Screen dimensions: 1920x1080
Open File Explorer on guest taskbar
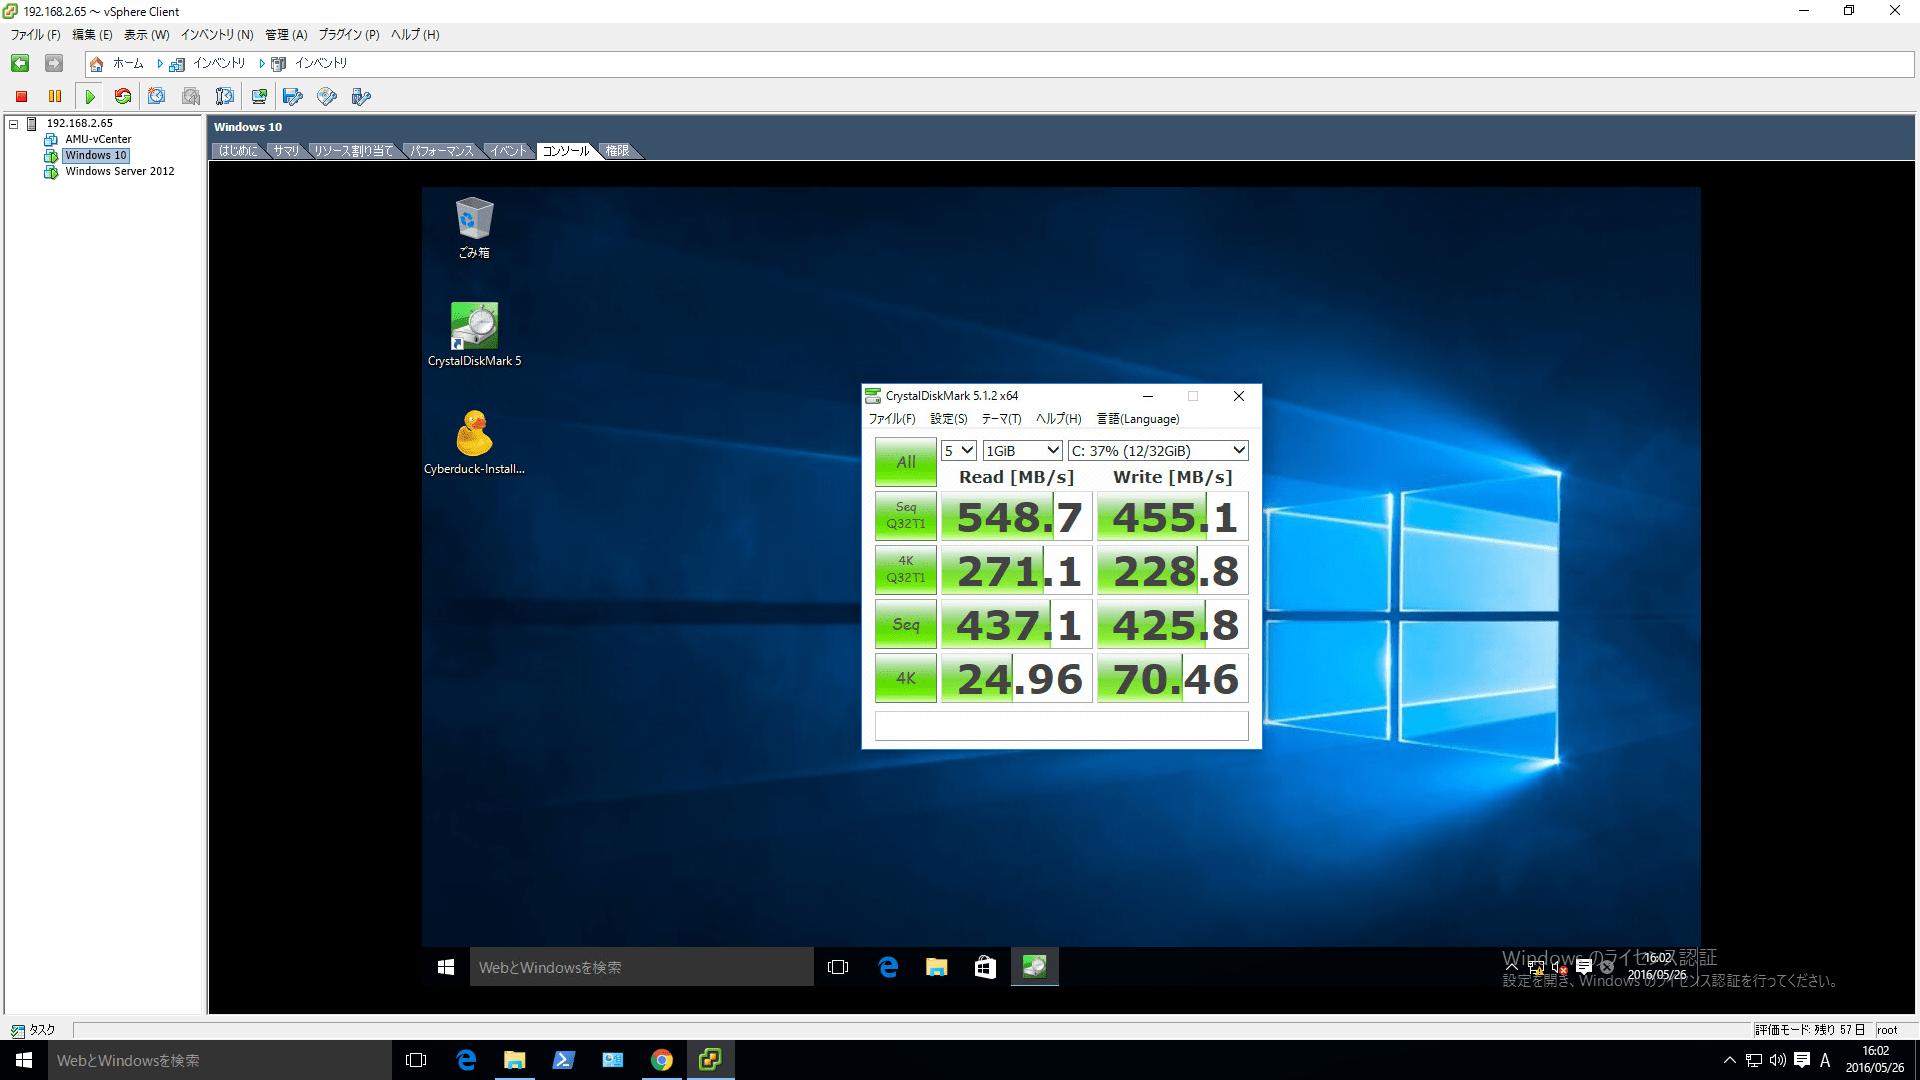tap(936, 967)
